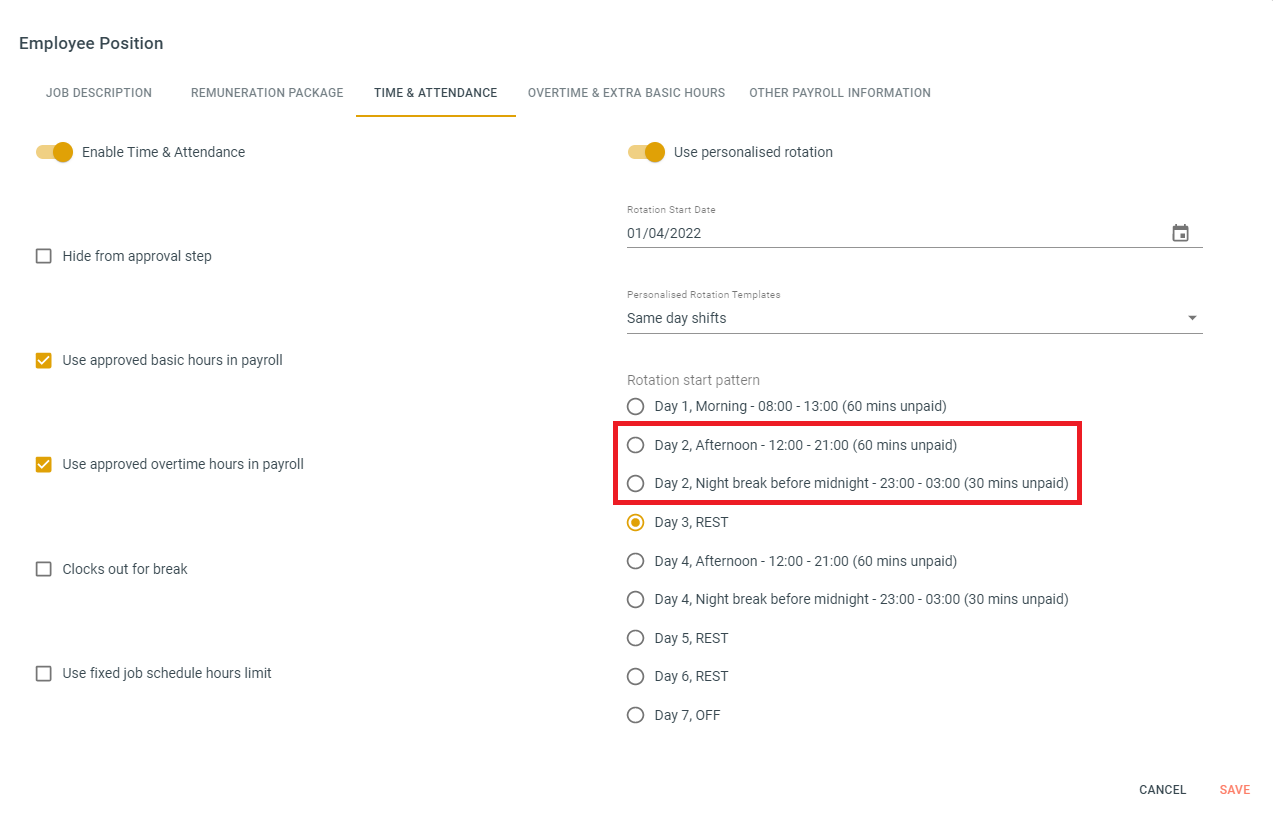Image resolution: width=1273 pixels, height=816 pixels.
Task: Check Use fixed job schedule hours limit
Action: tap(44, 673)
